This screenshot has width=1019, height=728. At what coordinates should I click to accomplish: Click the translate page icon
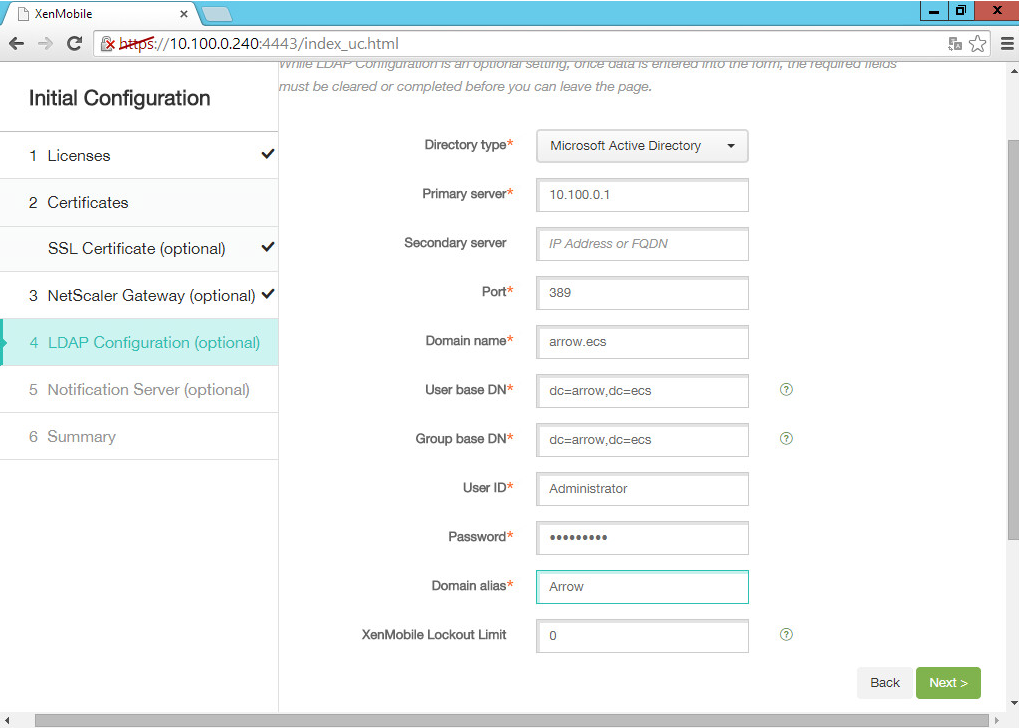point(955,44)
